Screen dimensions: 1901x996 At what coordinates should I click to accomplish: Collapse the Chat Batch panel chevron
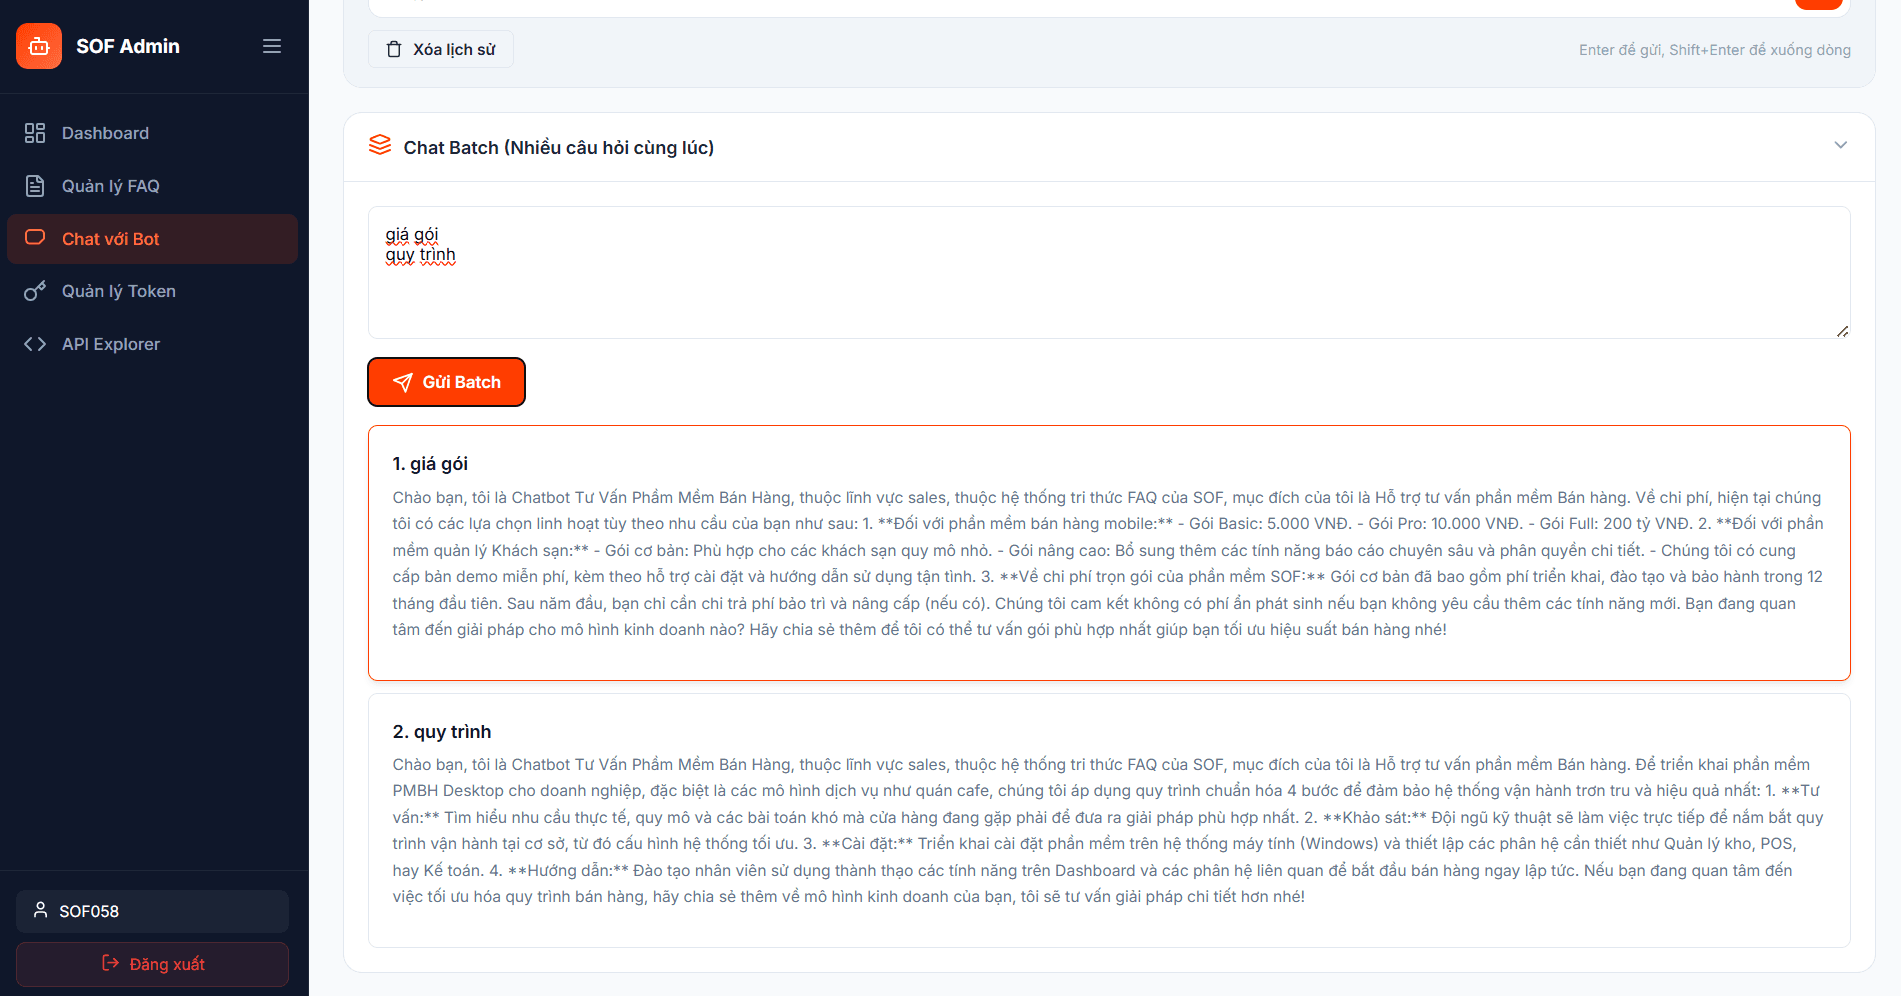pyautogui.click(x=1841, y=145)
